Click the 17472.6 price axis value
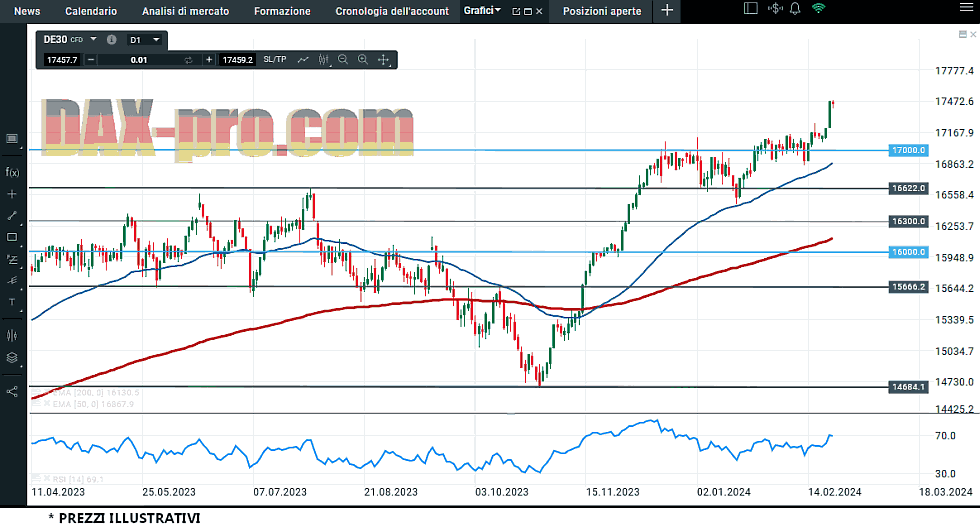The image size is (980, 527). [x=954, y=101]
